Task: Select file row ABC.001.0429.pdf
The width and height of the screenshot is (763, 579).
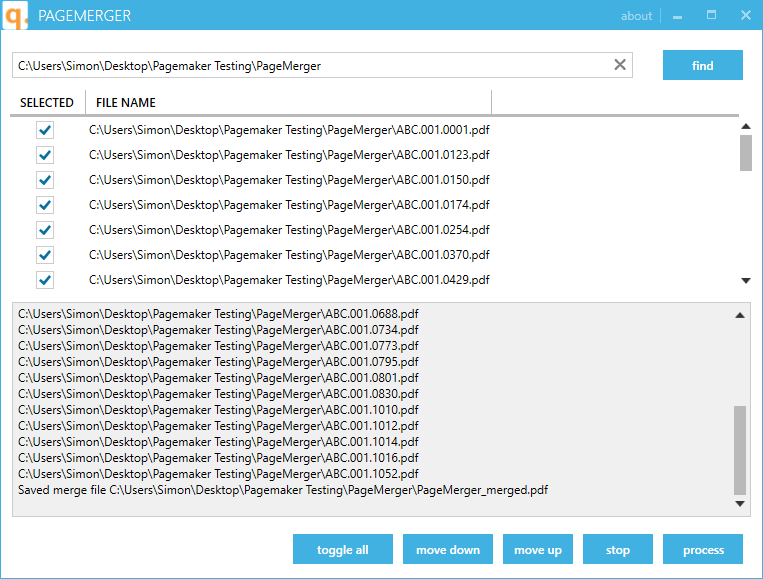Action: tap(289, 280)
